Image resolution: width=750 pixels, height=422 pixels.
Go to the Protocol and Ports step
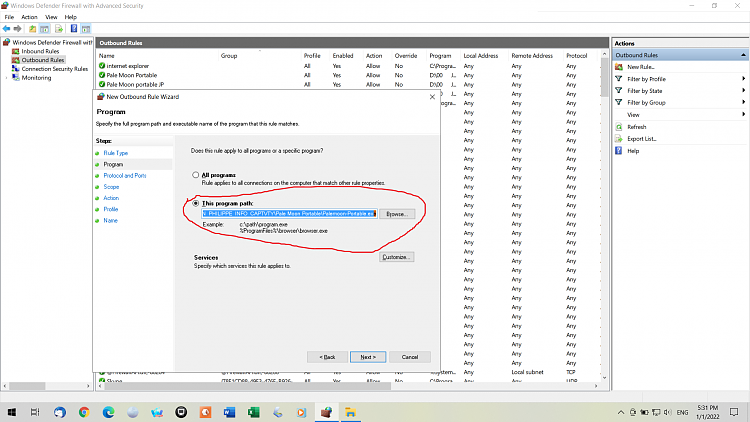[125, 176]
